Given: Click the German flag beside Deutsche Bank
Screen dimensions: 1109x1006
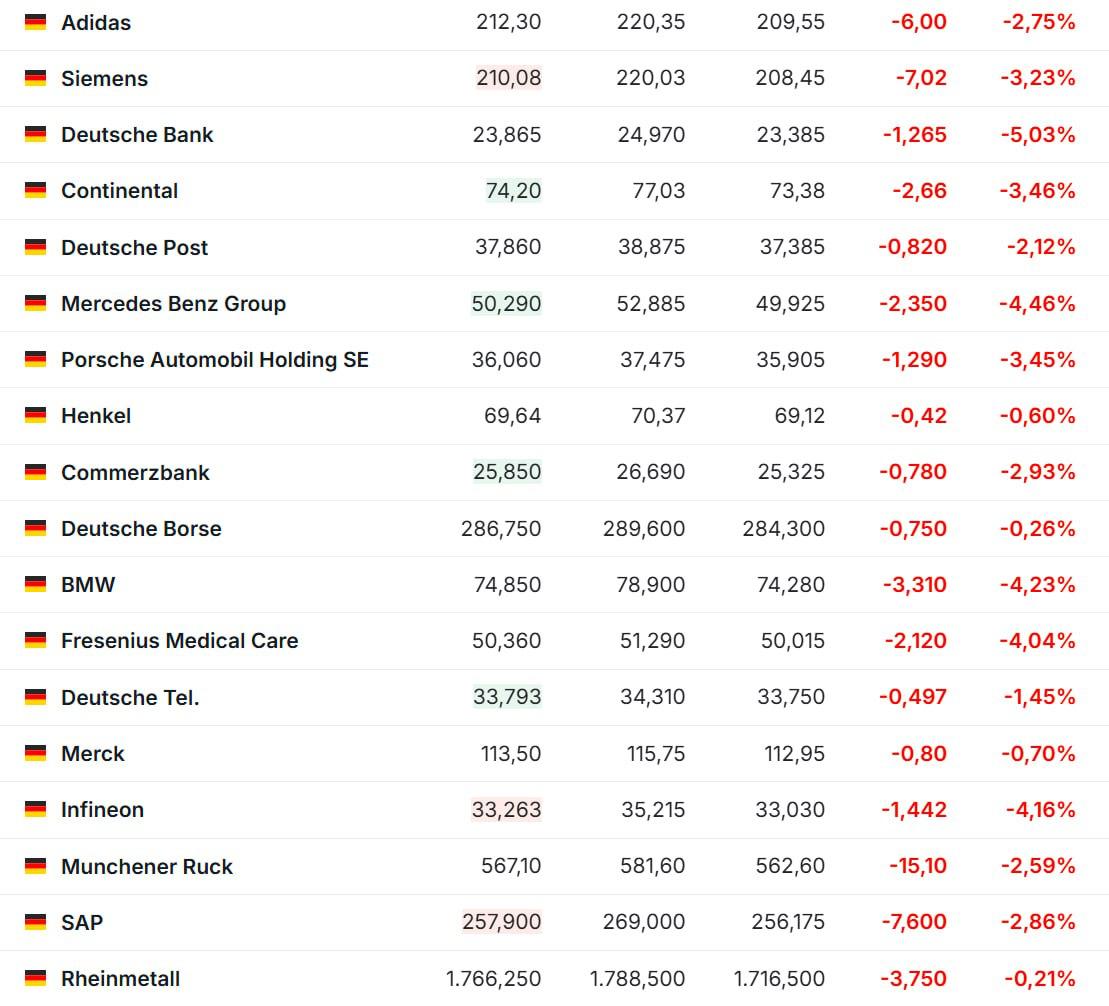Looking at the screenshot, I should tap(36, 134).
